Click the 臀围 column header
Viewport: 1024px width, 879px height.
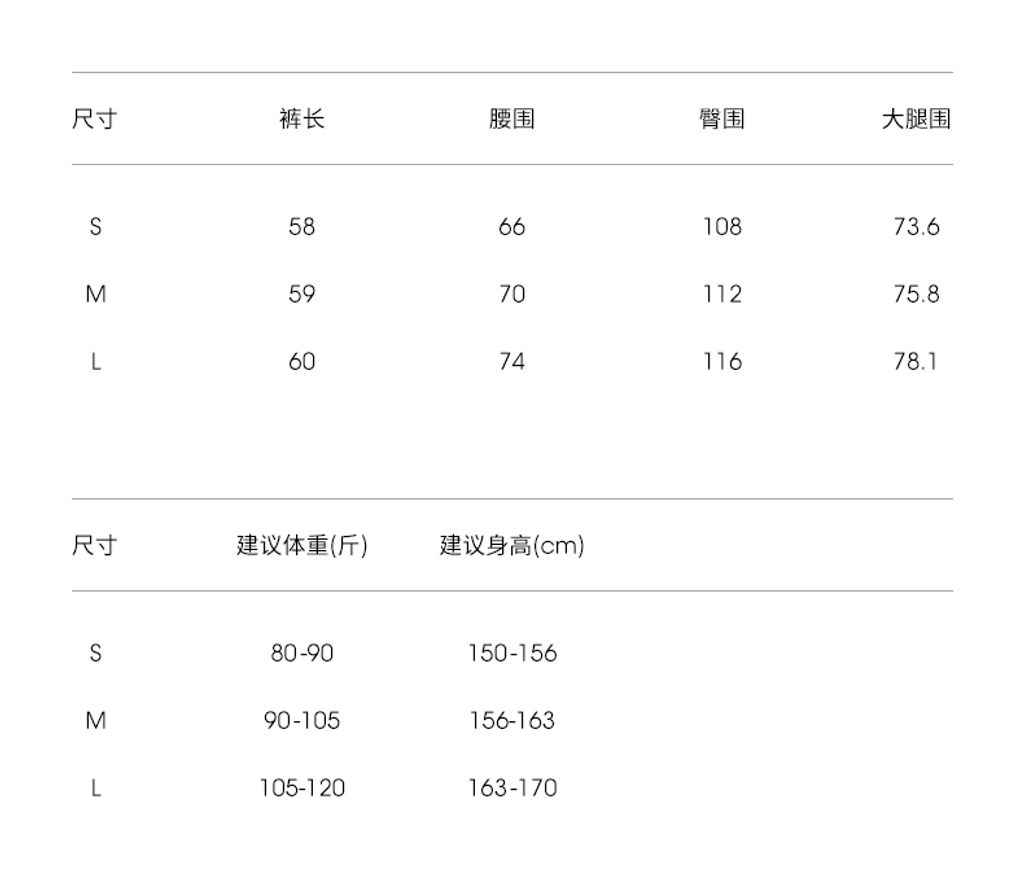tap(722, 119)
